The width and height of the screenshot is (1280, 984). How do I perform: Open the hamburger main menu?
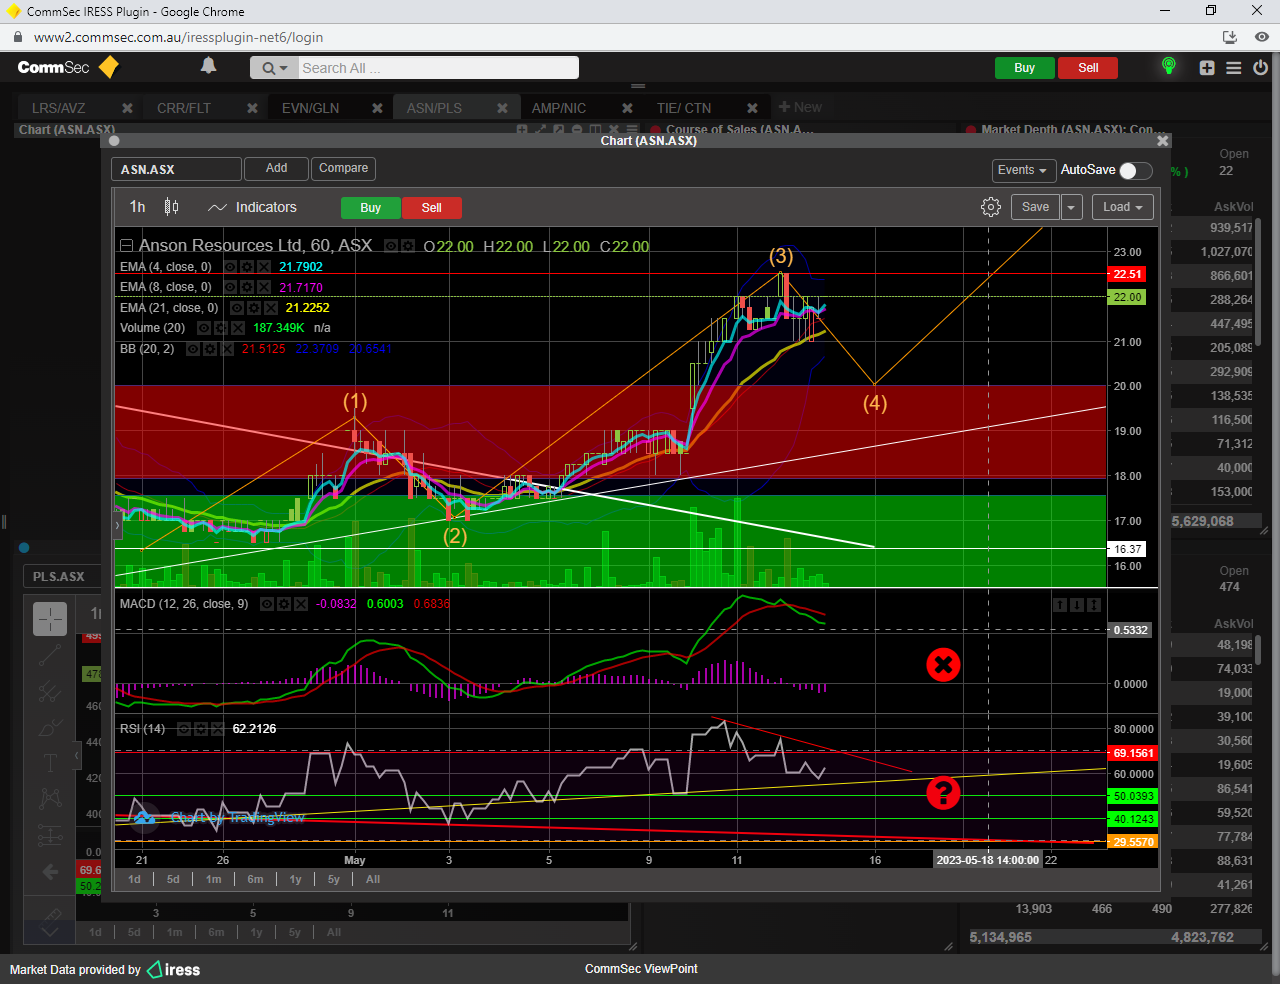1234,68
